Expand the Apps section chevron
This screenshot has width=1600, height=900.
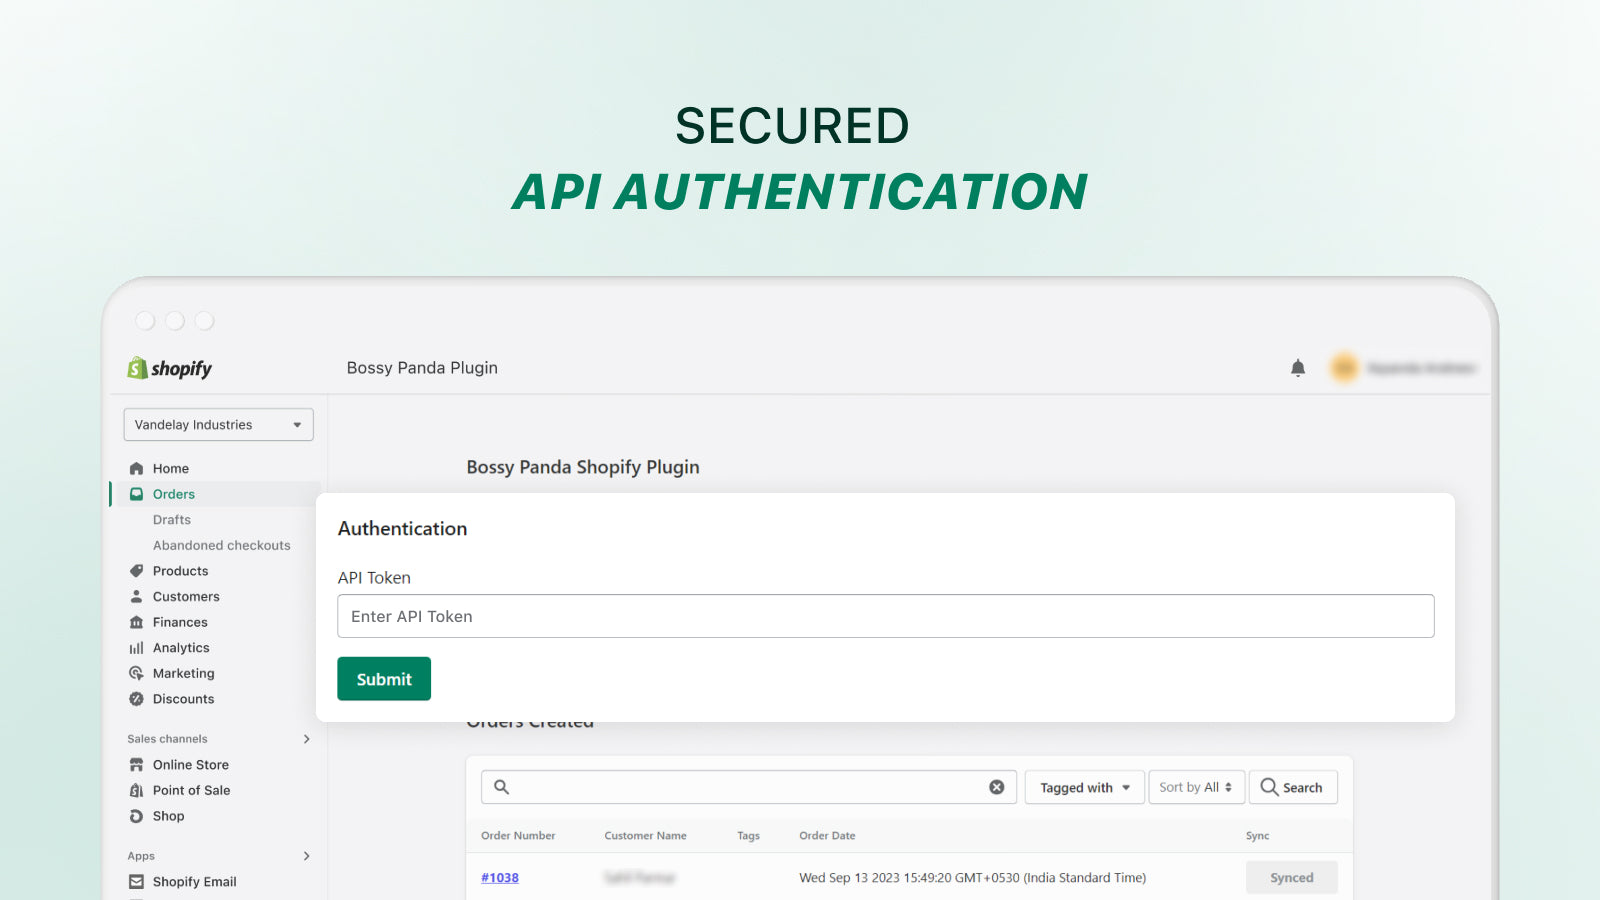click(x=307, y=856)
